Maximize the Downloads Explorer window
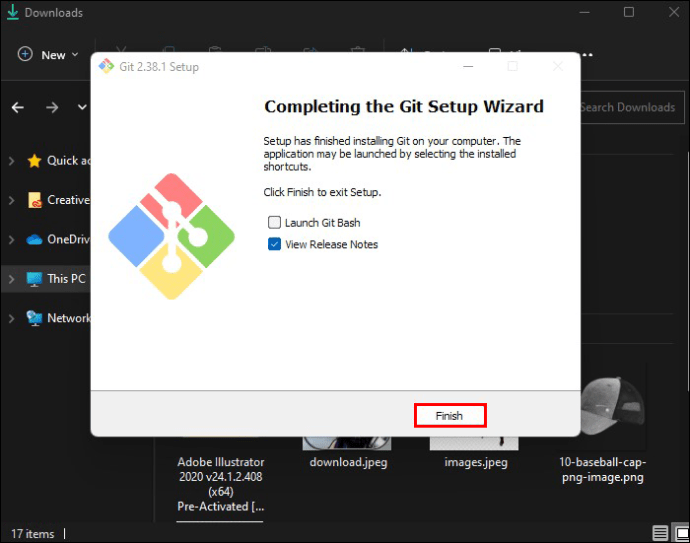 (x=629, y=12)
